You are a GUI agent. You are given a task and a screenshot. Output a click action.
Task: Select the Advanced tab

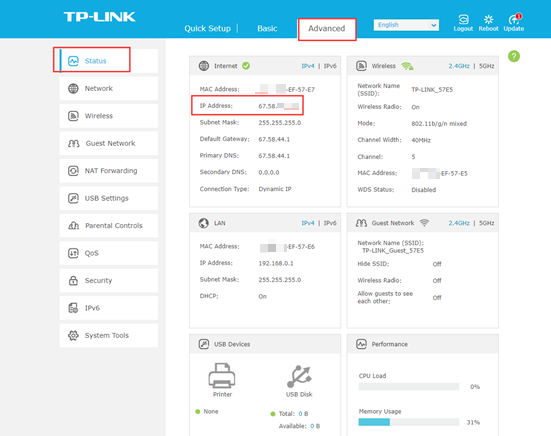click(x=327, y=28)
